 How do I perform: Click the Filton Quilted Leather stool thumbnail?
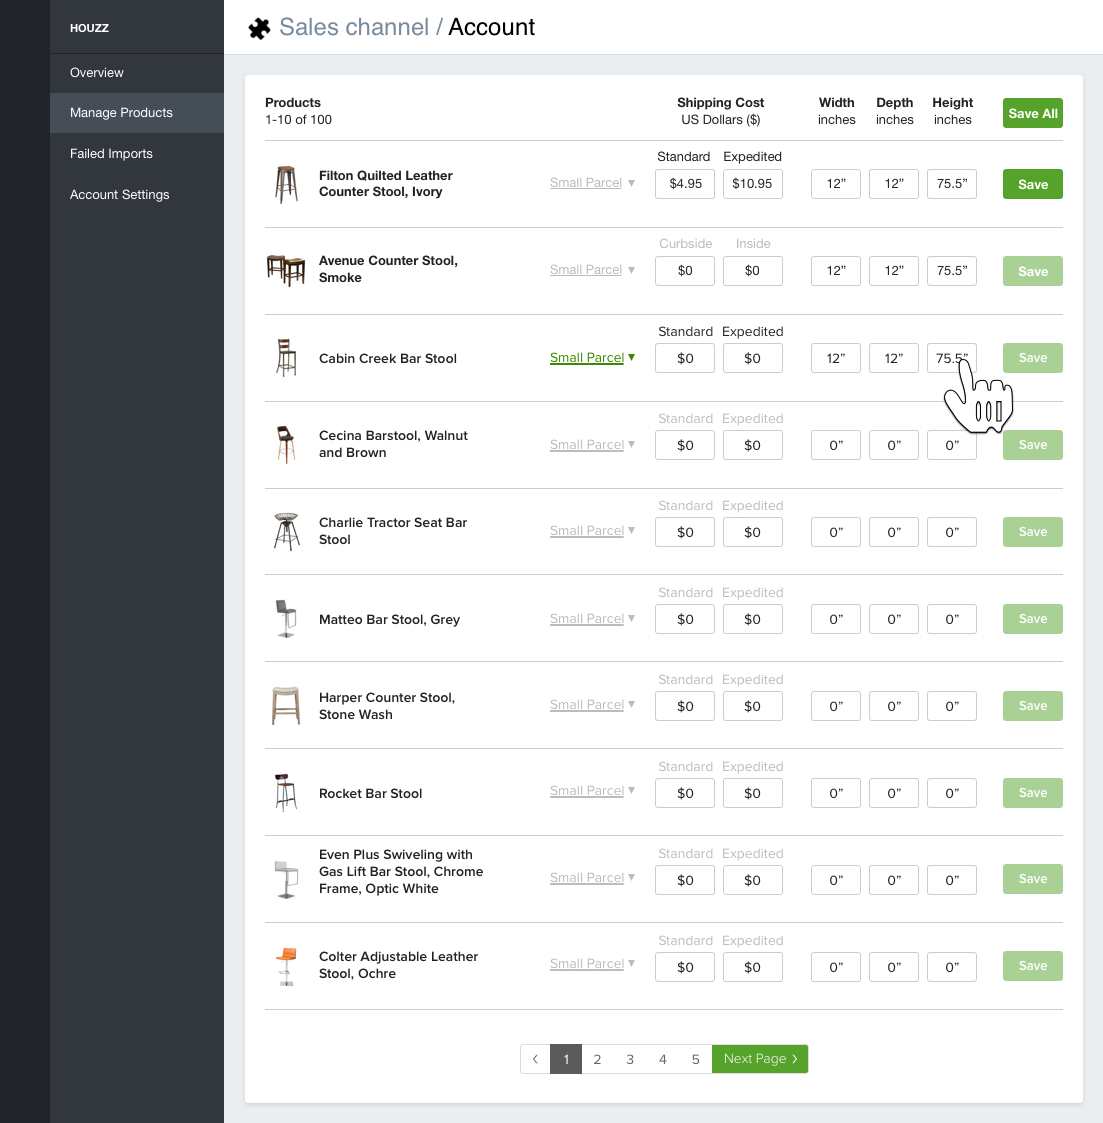(x=287, y=184)
